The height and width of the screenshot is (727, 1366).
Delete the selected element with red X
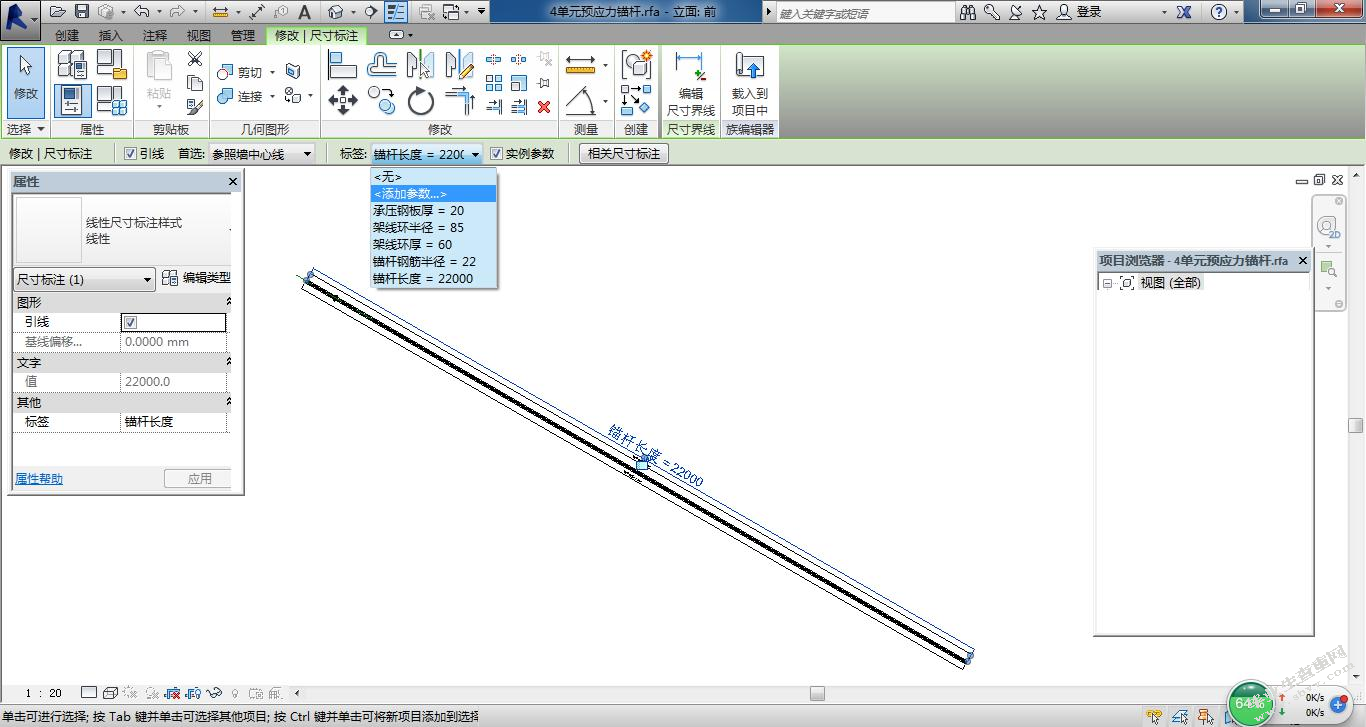[x=544, y=106]
